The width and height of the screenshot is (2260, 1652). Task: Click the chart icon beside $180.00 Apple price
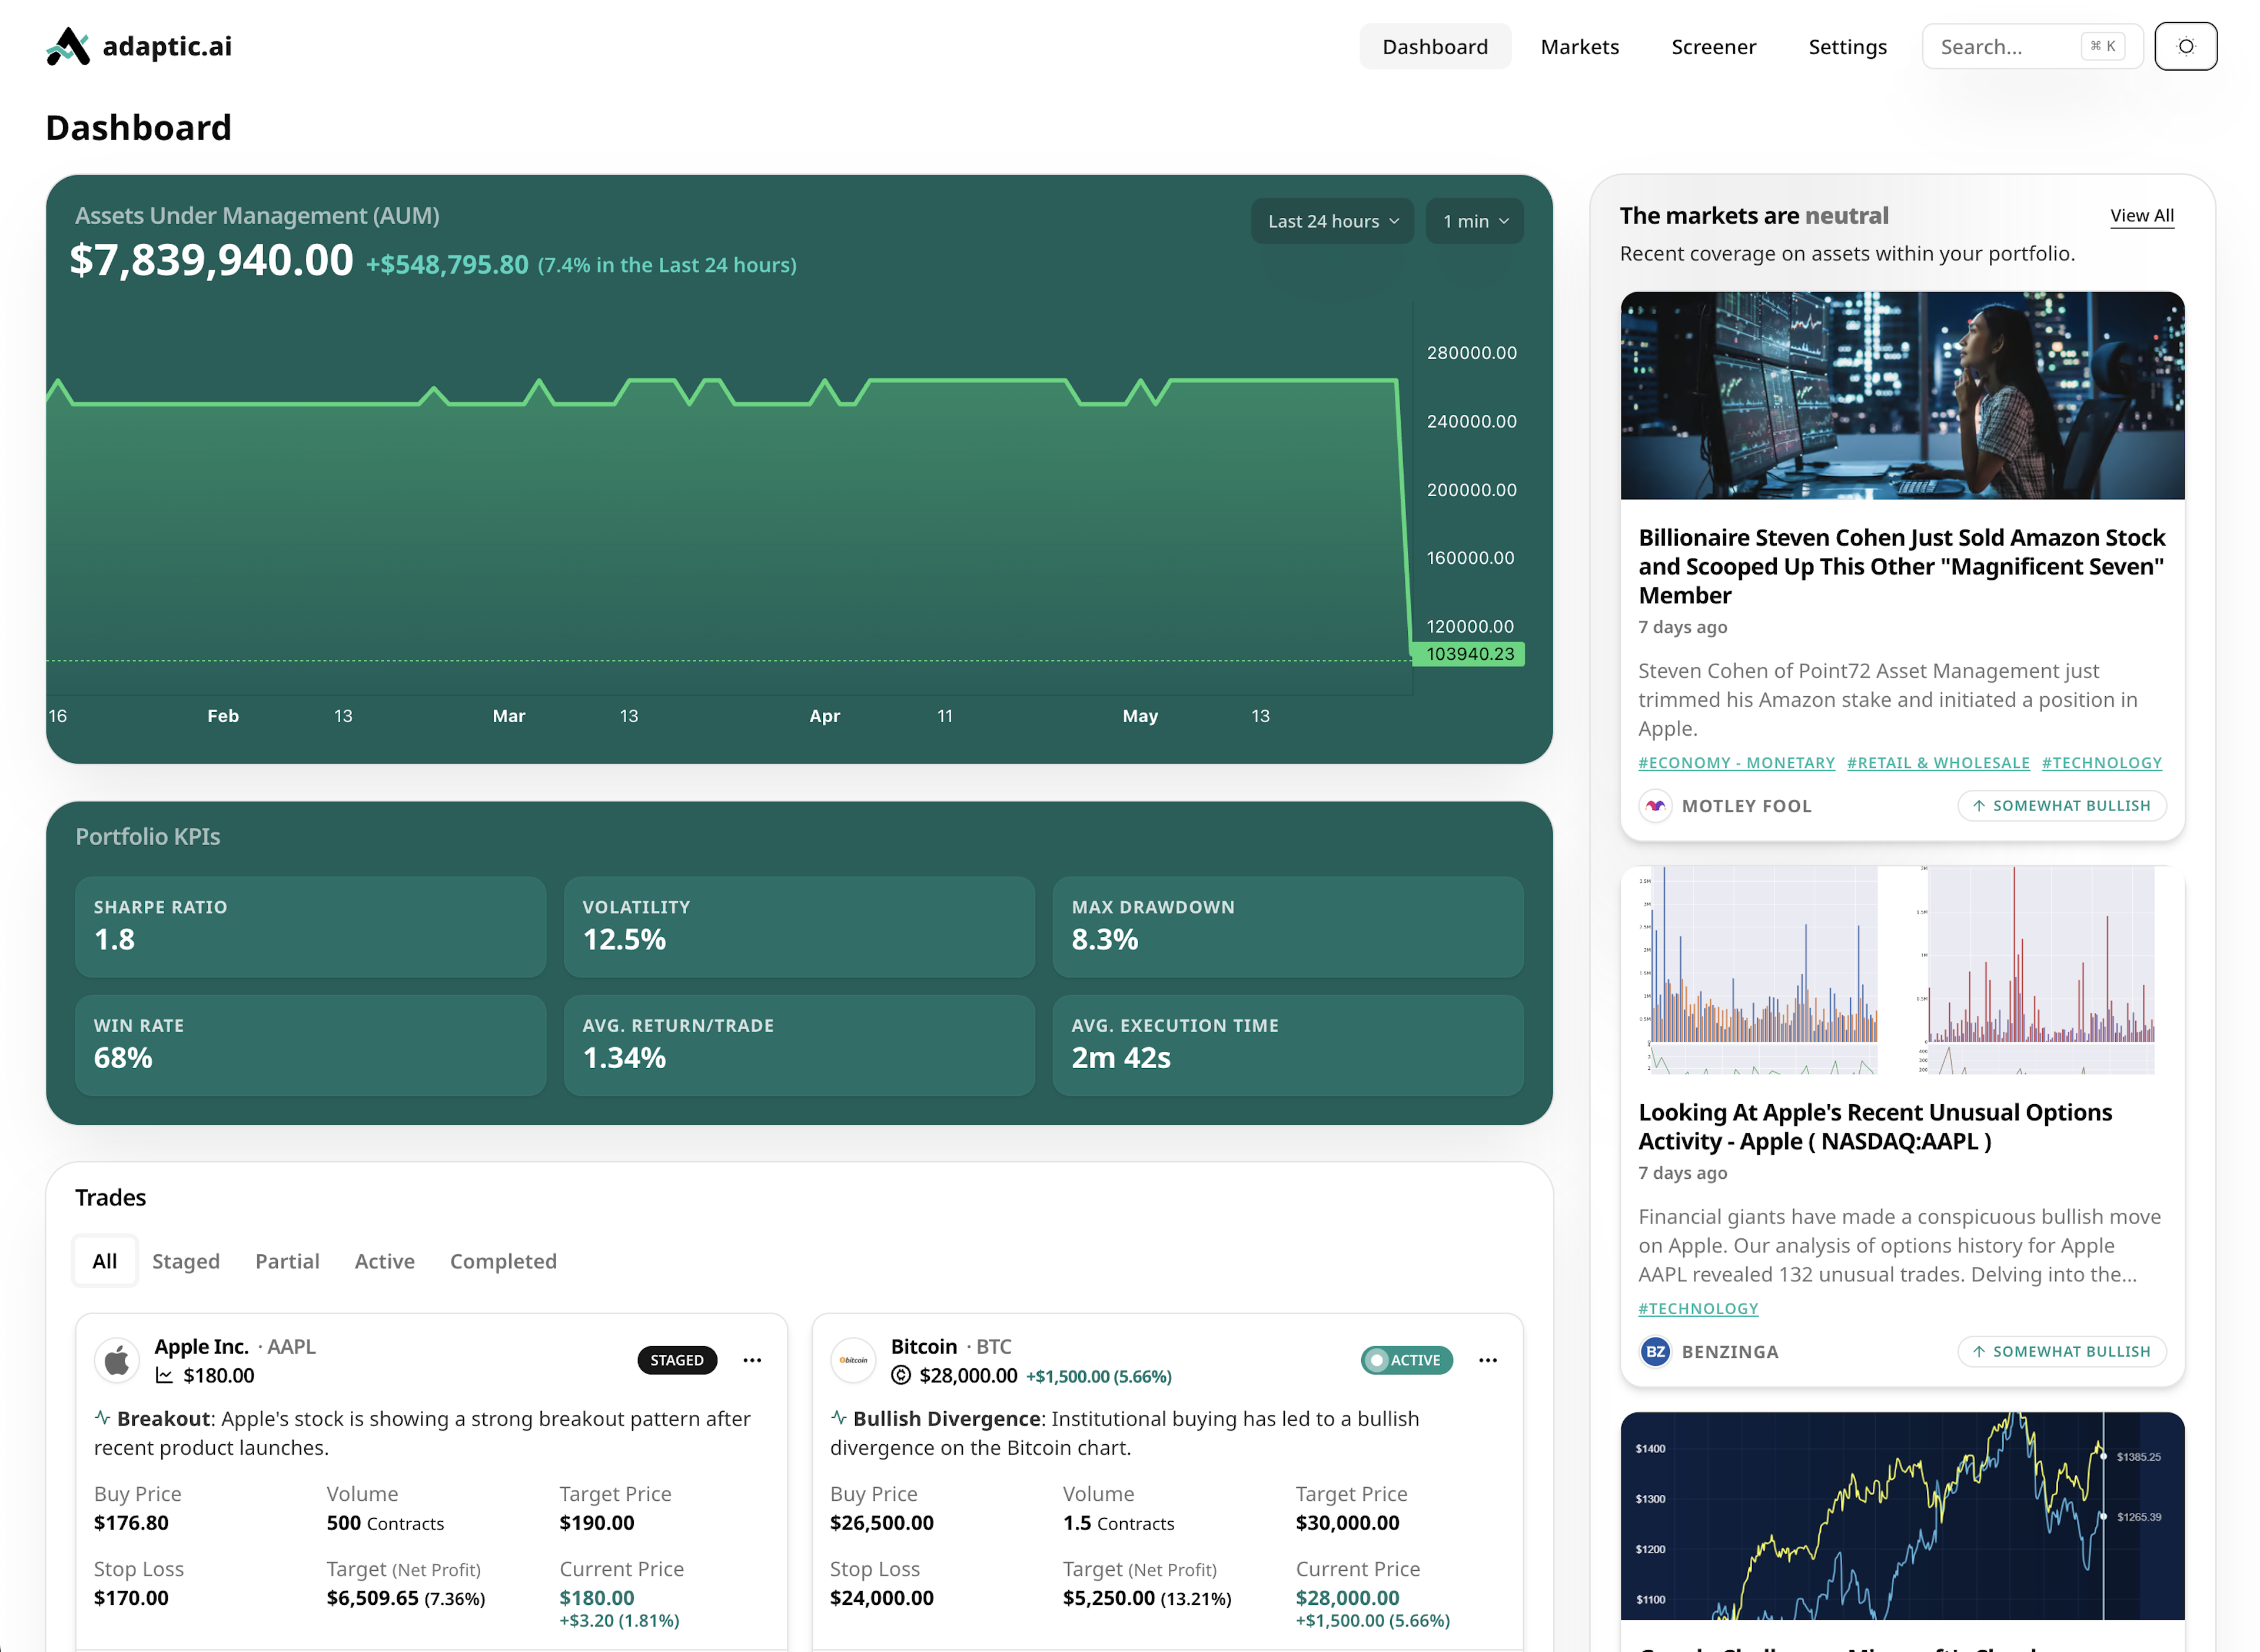point(164,1376)
